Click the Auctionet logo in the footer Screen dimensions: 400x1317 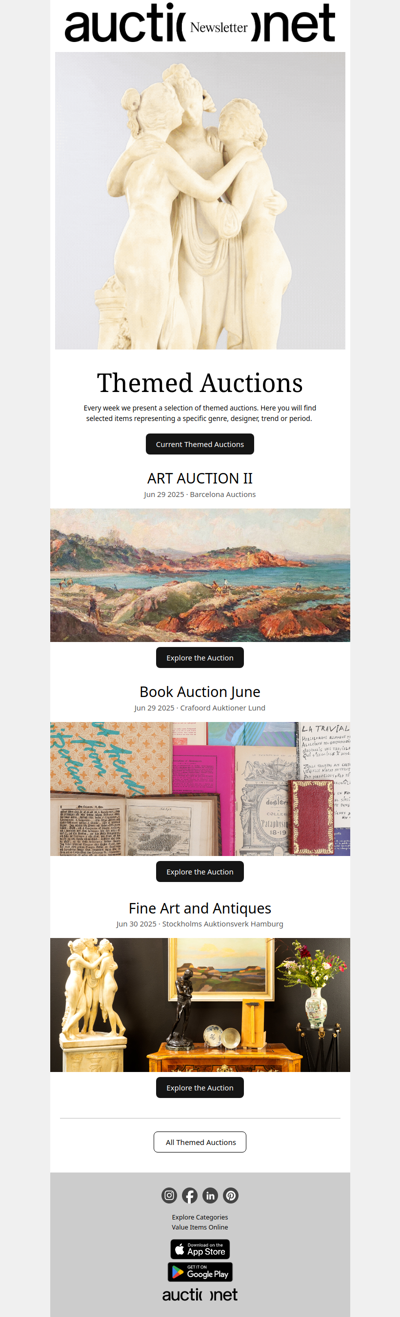tap(200, 1295)
